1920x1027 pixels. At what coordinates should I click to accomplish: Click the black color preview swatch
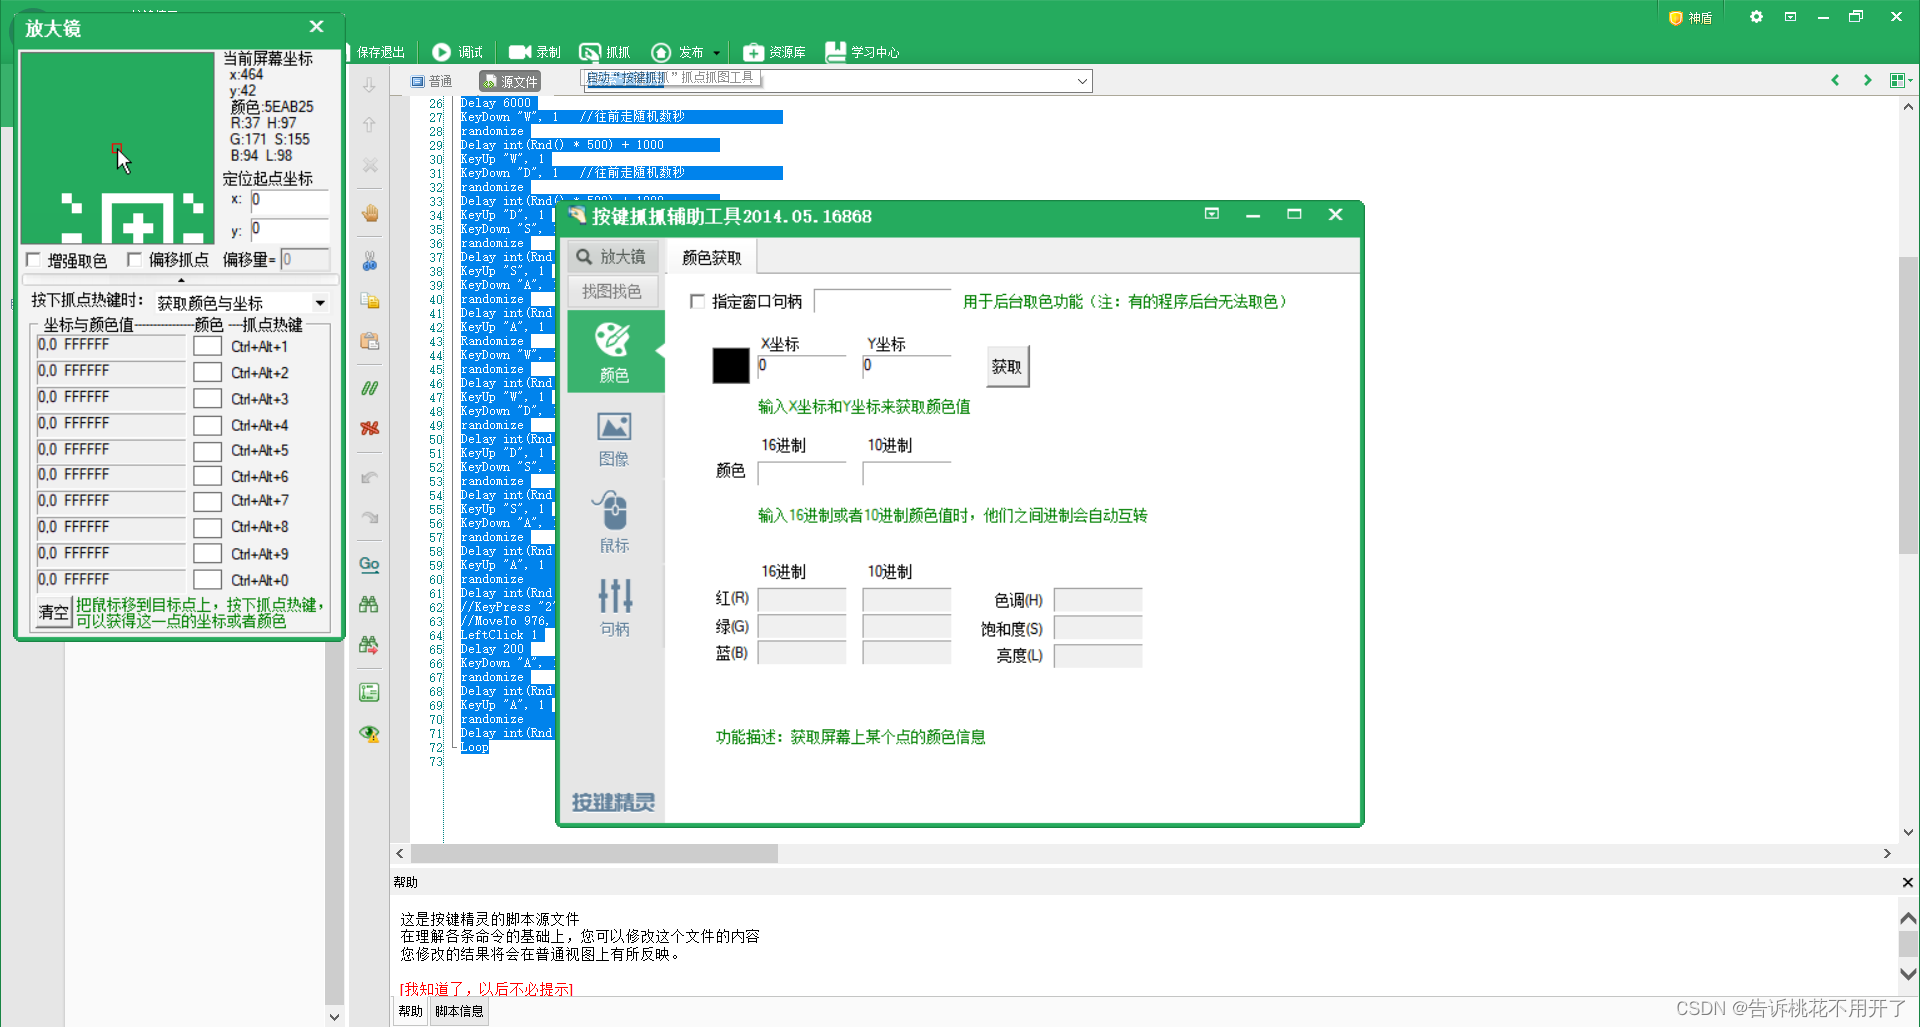731,366
